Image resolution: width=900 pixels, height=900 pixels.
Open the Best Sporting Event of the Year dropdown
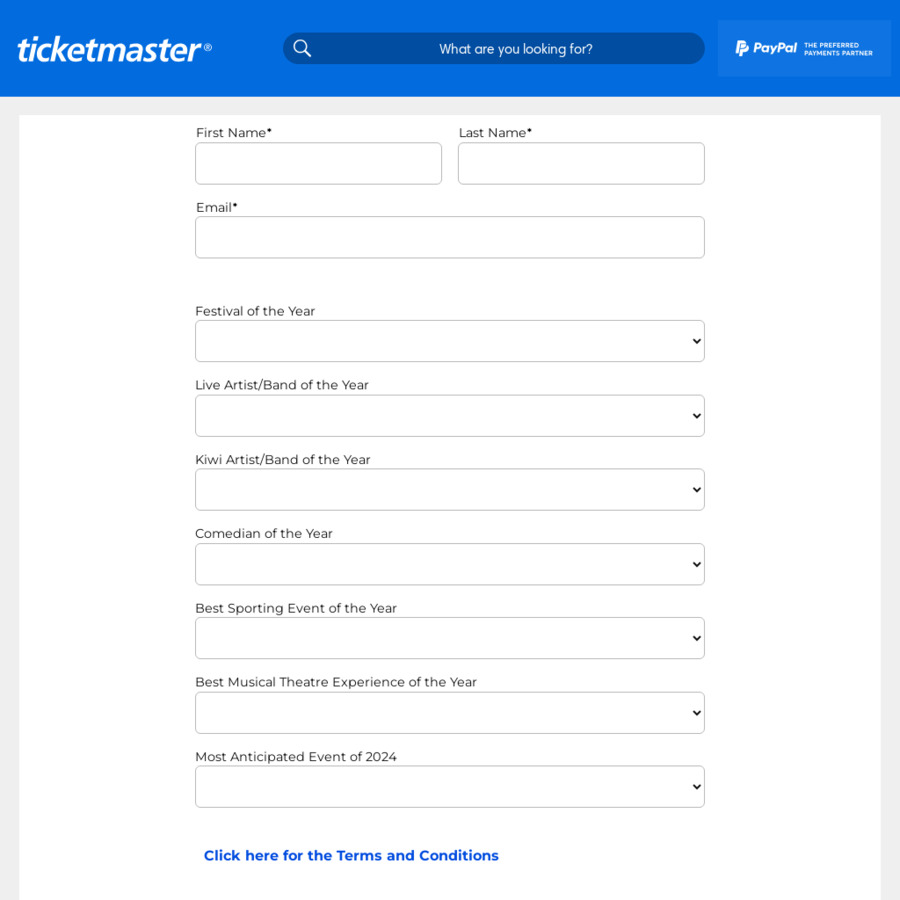click(x=450, y=637)
